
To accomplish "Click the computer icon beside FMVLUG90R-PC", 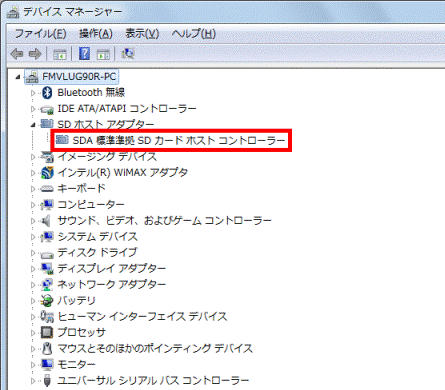I will click(x=32, y=77).
